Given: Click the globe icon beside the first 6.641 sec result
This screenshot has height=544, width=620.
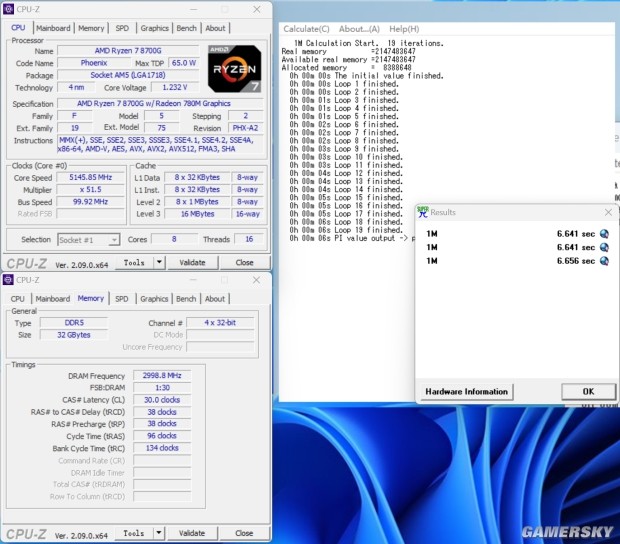Looking at the screenshot, I should pos(604,234).
